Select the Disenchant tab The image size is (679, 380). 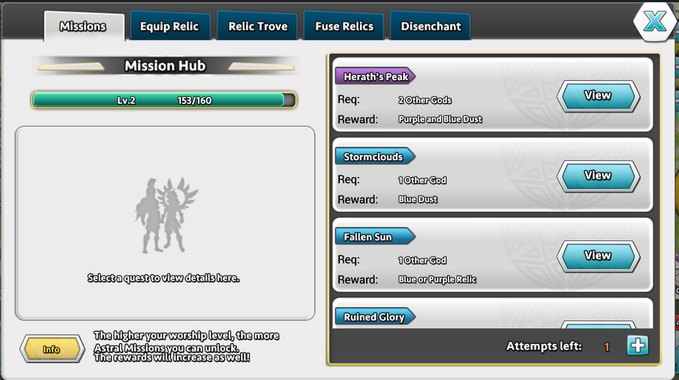430,26
